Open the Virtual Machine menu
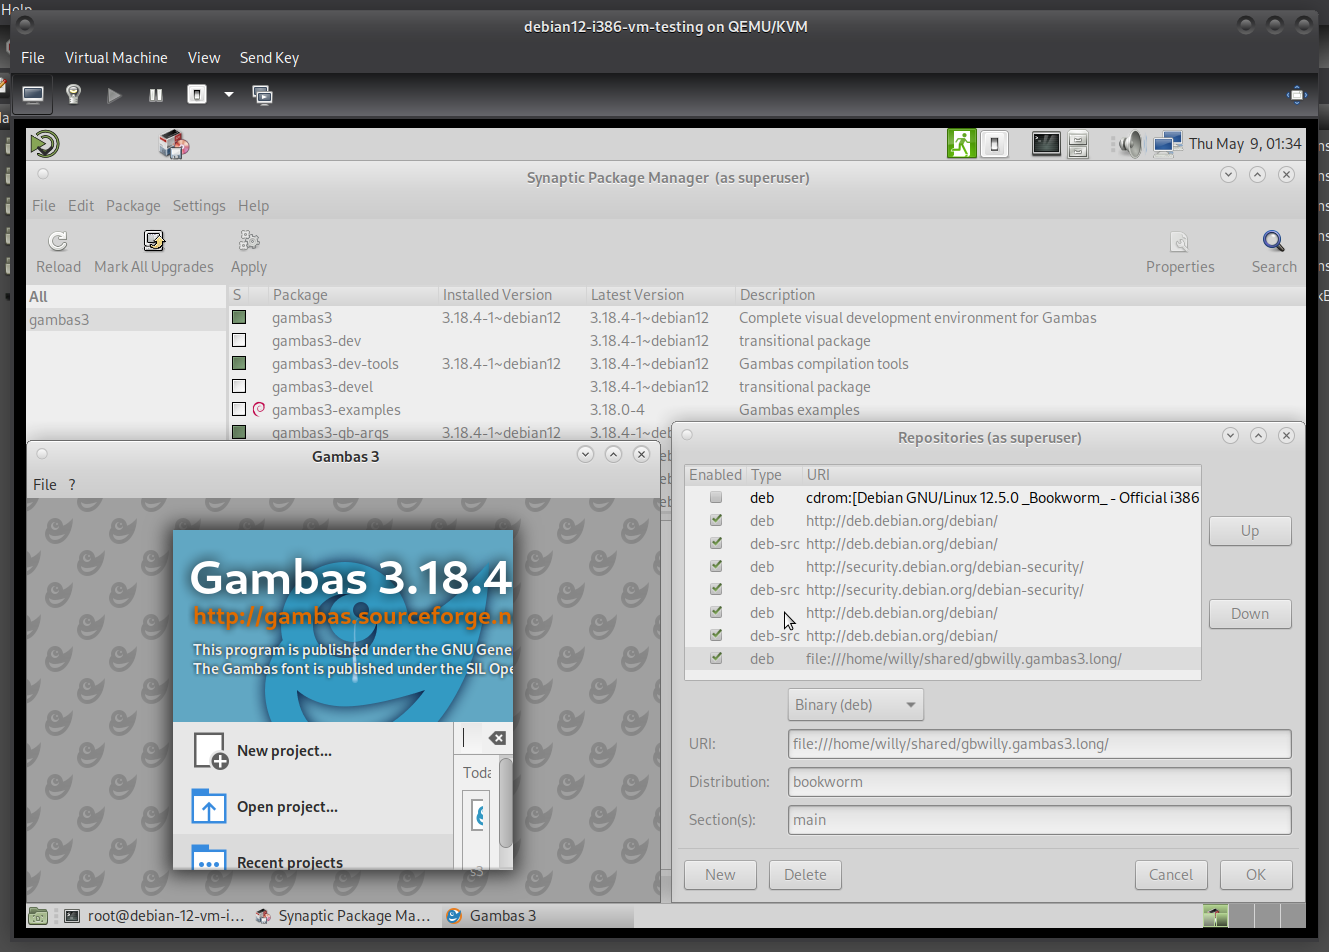1329x952 pixels. (116, 58)
